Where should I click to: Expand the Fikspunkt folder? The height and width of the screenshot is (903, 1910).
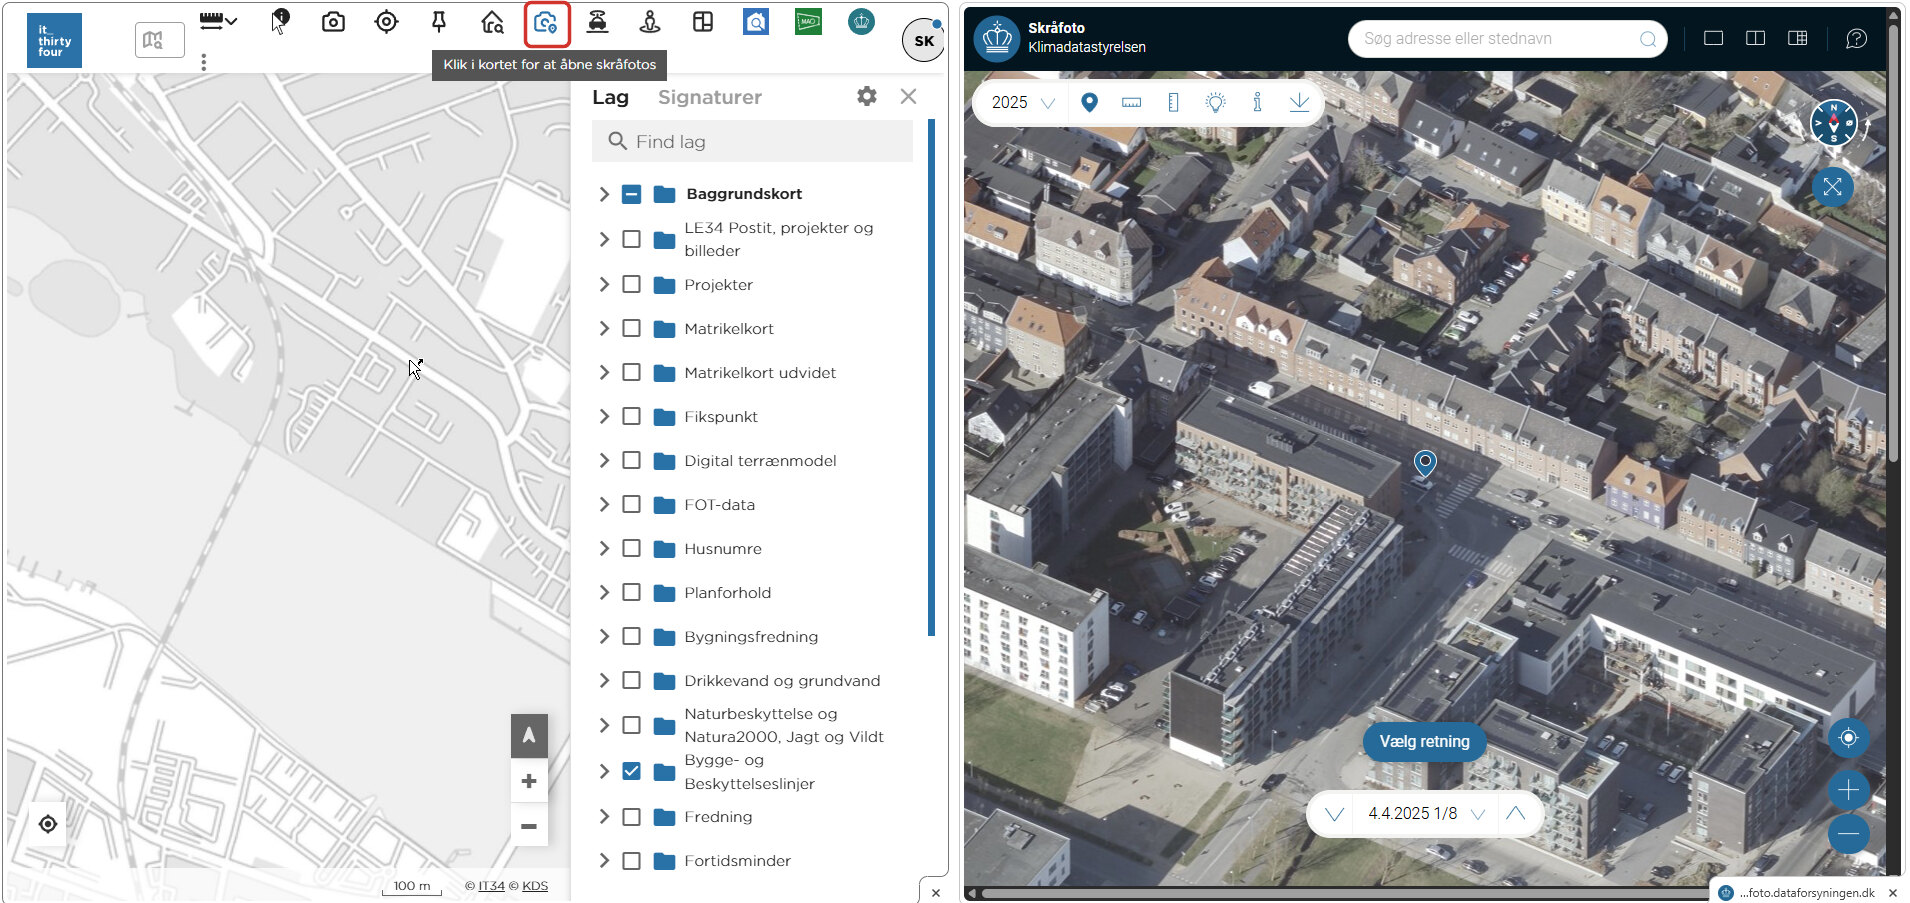pyautogui.click(x=604, y=416)
